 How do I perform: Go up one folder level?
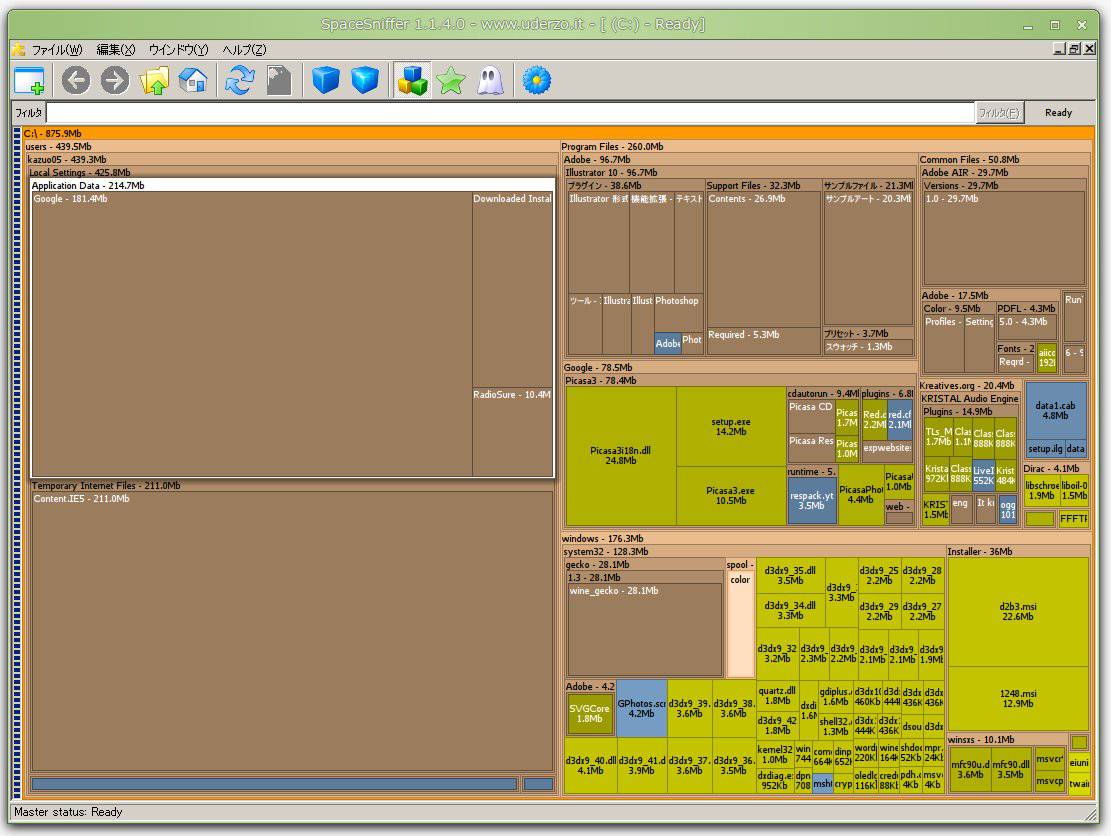point(154,80)
